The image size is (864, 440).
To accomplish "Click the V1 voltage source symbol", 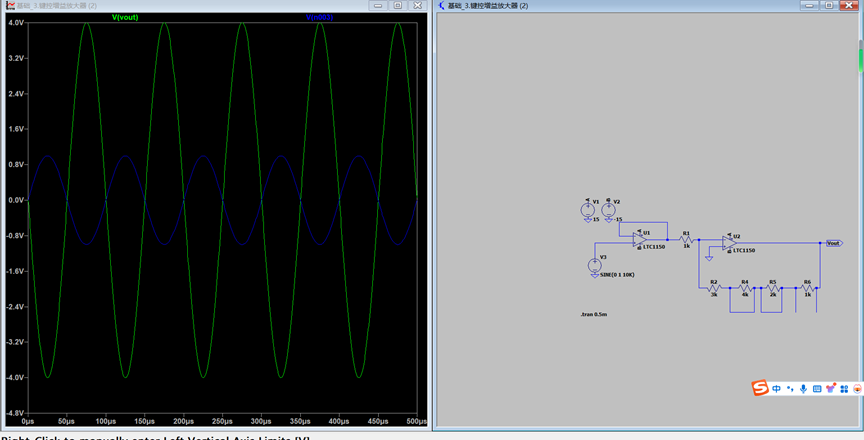I will coord(587,209).
